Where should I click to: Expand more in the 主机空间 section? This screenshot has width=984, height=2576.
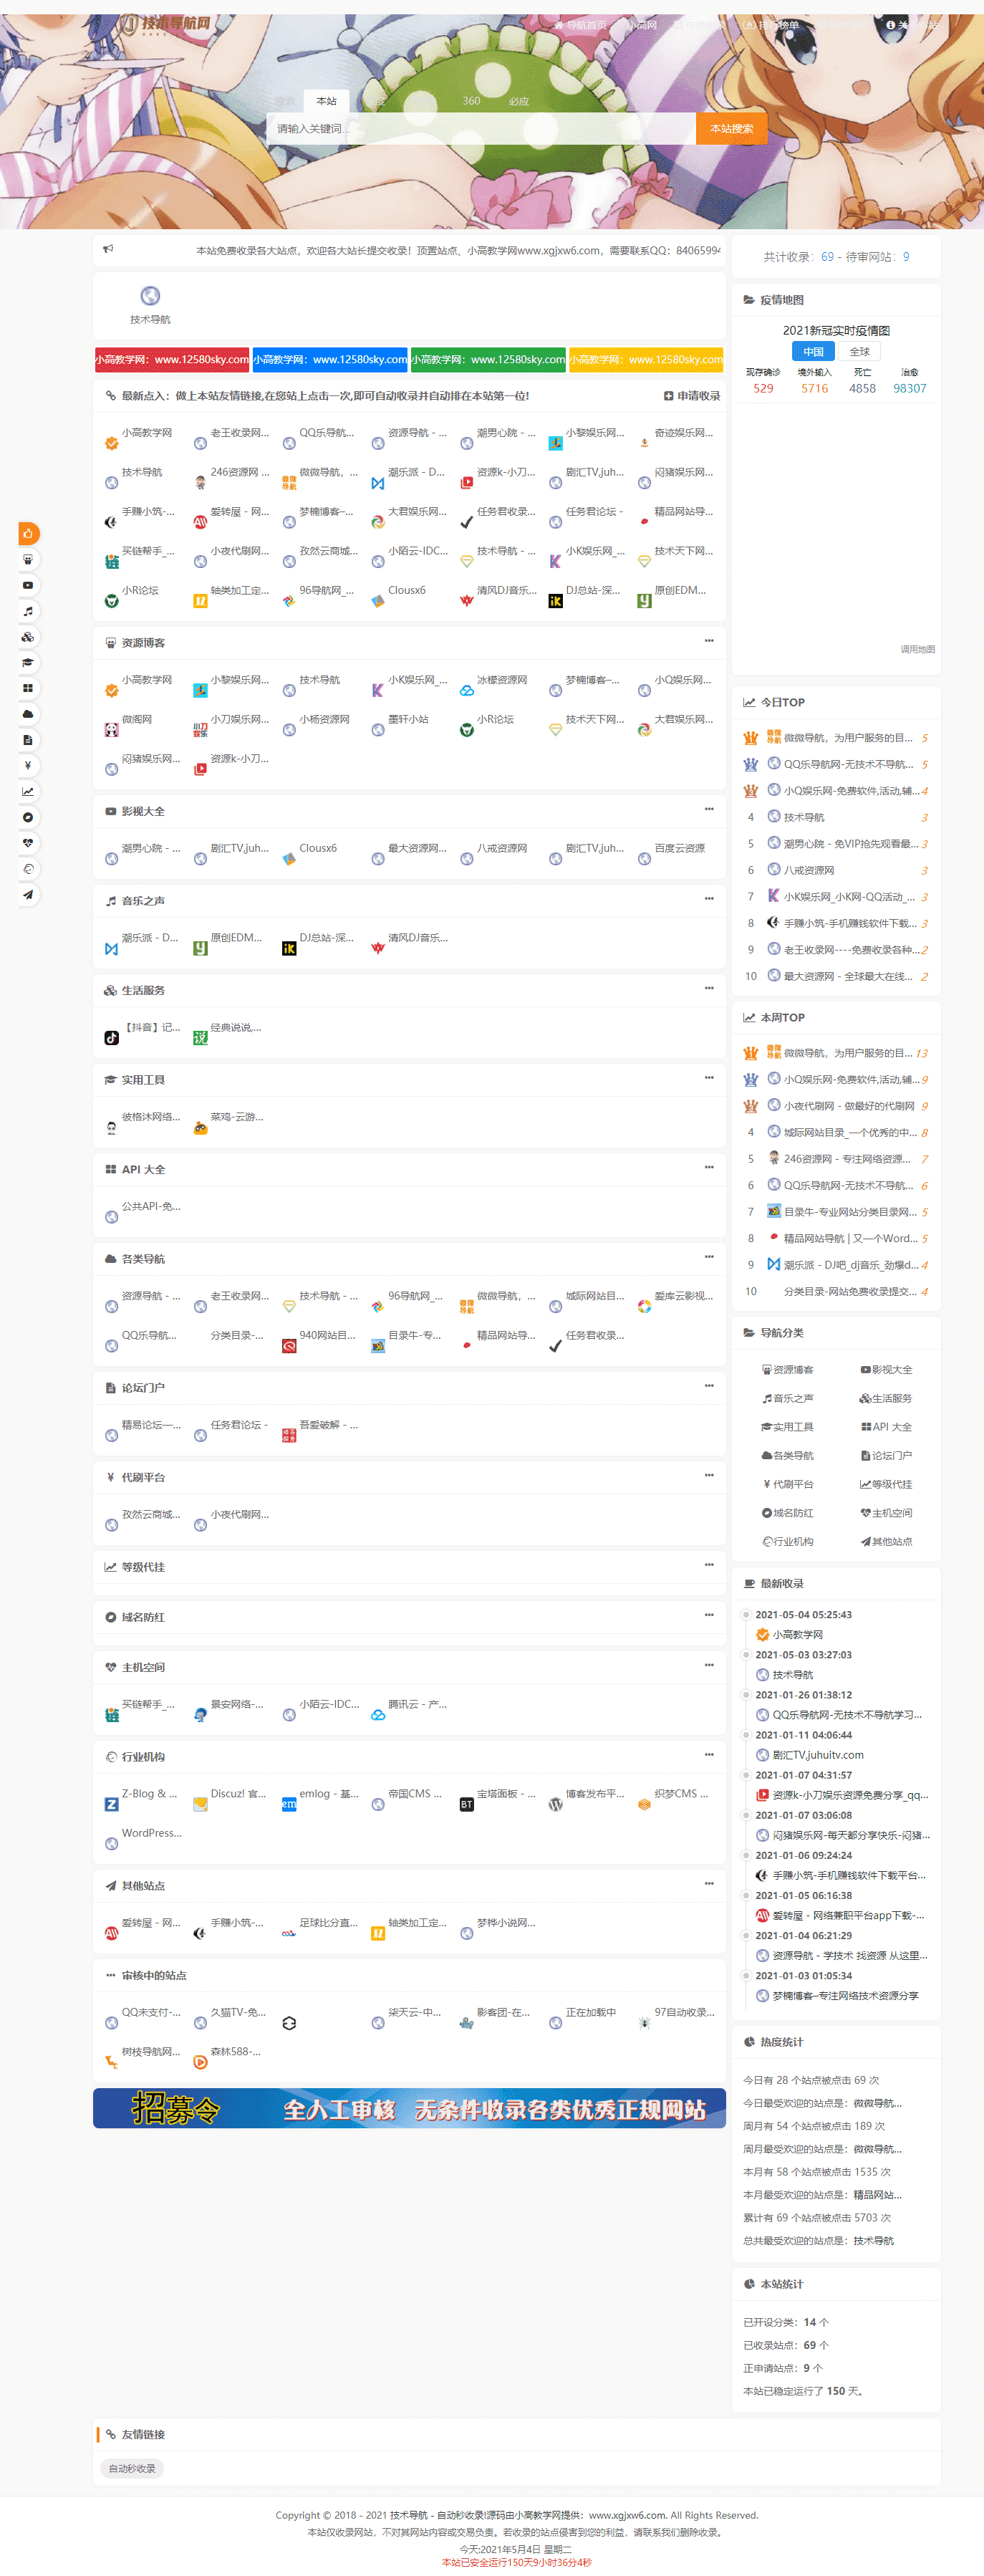click(708, 1665)
